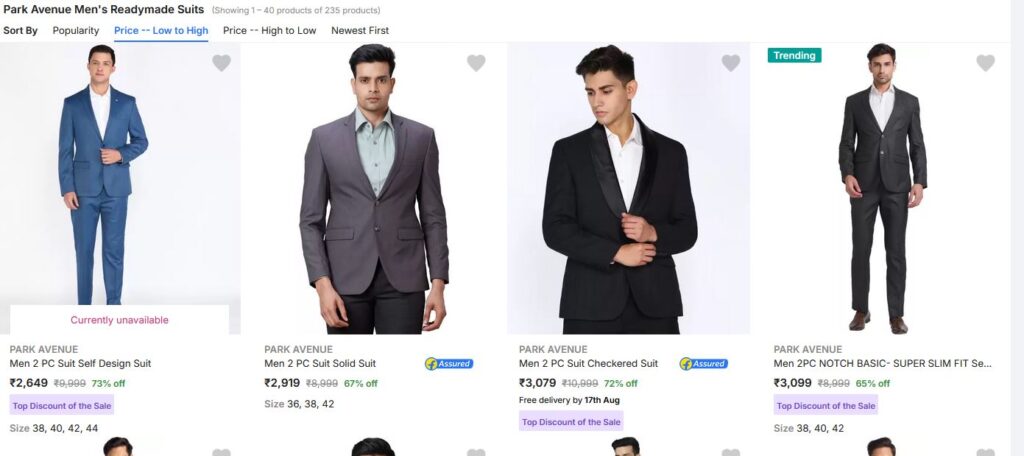Open Men 2 PC Suit Checkered Suit link
1024x456 pixels.
(x=588, y=364)
